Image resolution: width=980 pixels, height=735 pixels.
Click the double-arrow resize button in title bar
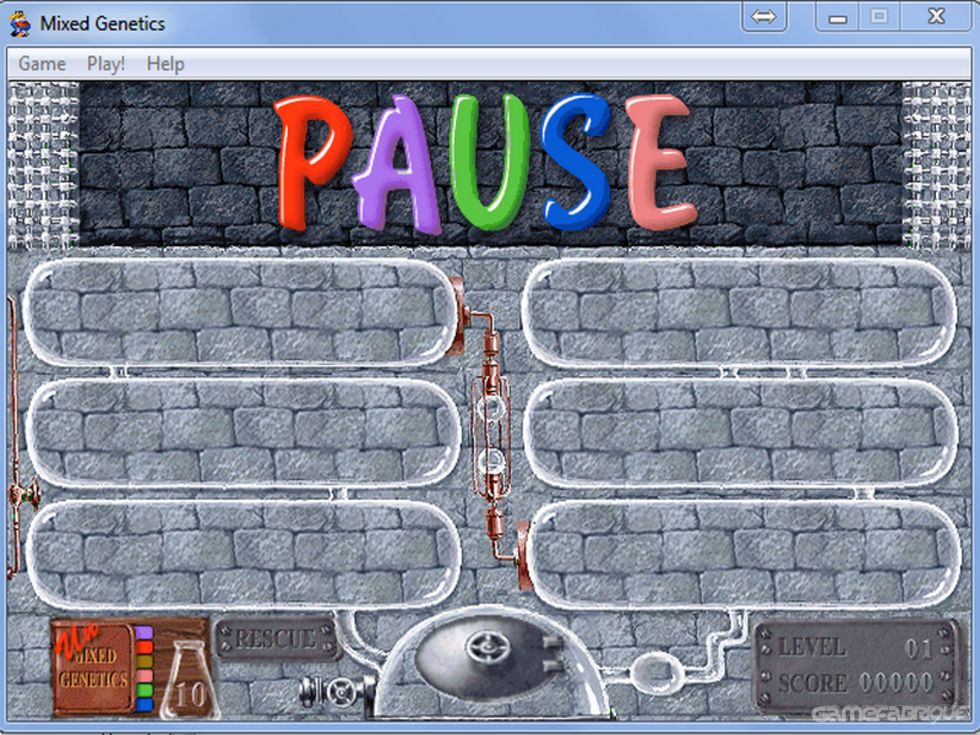pyautogui.click(x=763, y=16)
